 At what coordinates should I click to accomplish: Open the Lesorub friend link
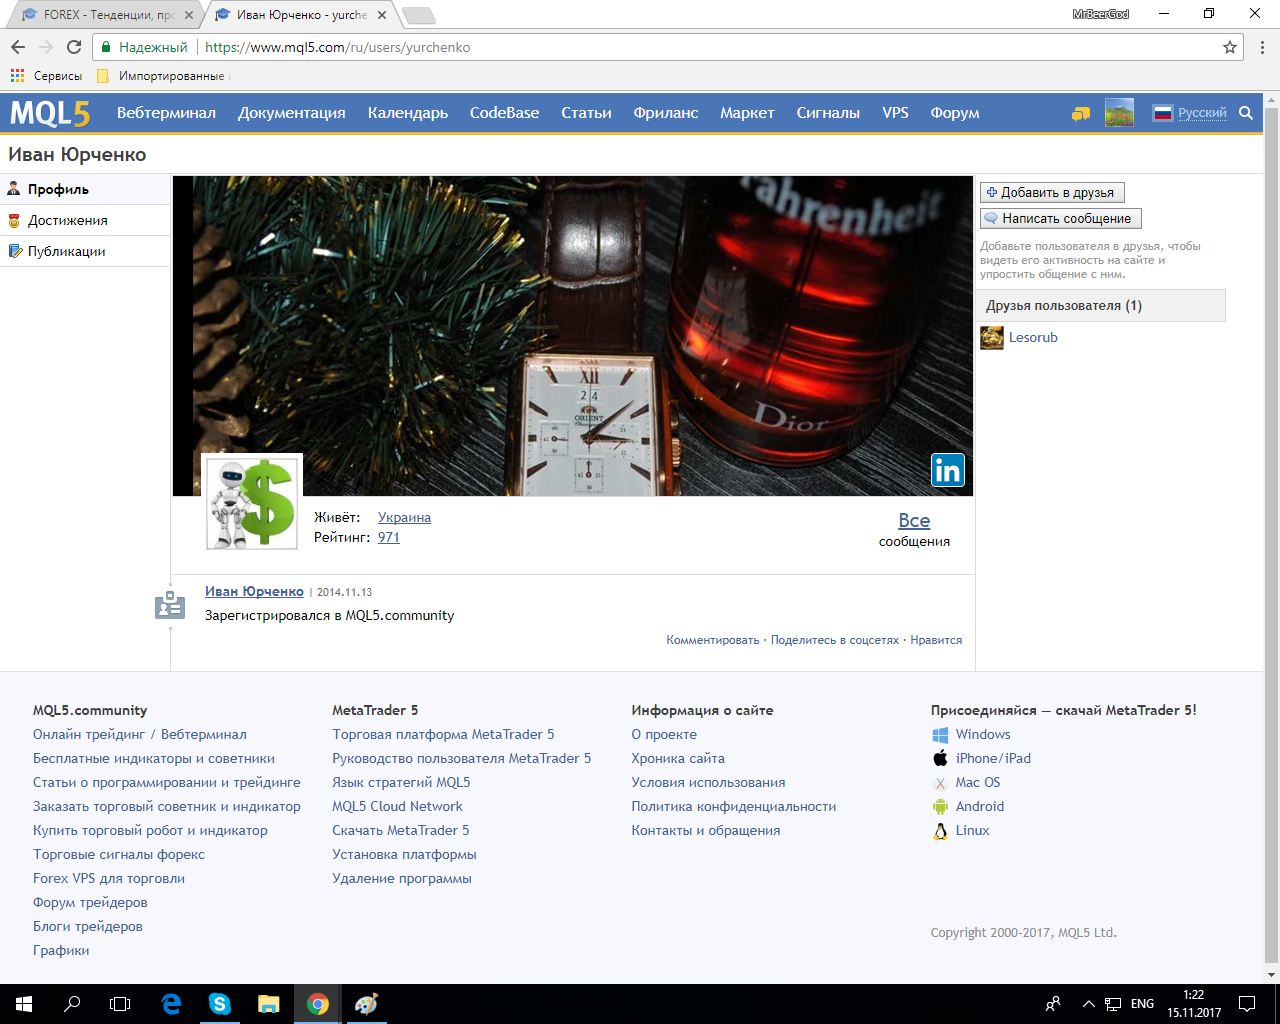point(1033,338)
